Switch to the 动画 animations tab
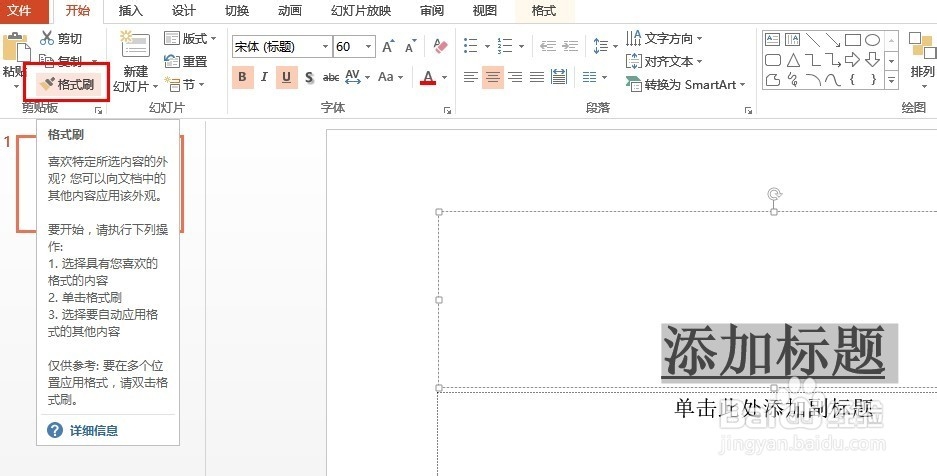The height and width of the screenshot is (476, 937). click(x=290, y=11)
